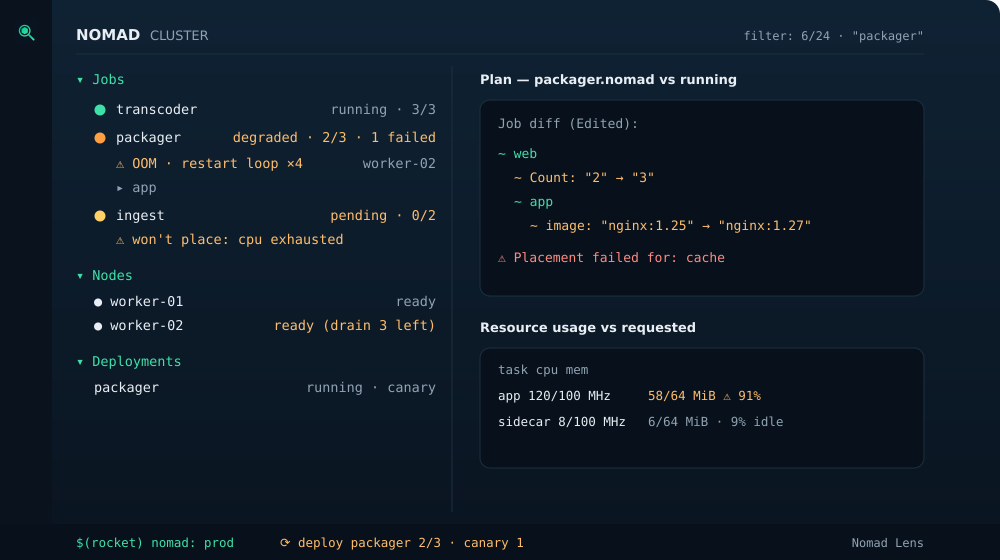Click the filter 6/24 "packager" indicator
The width and height of the screenshot is (1000, 560).
tap(834, 36)
